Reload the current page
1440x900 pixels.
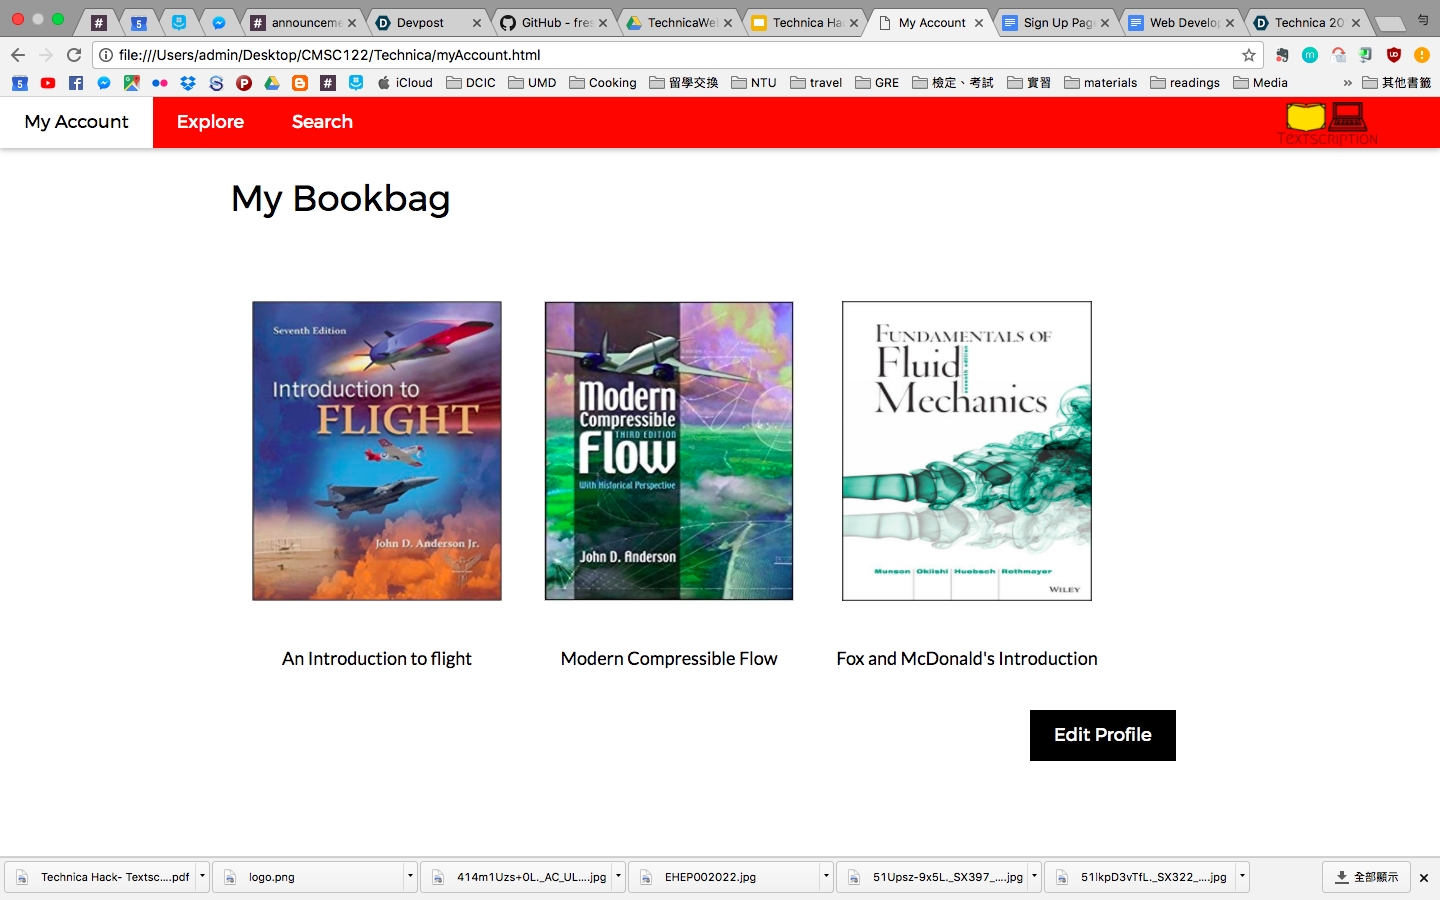(x=74, y=55)
